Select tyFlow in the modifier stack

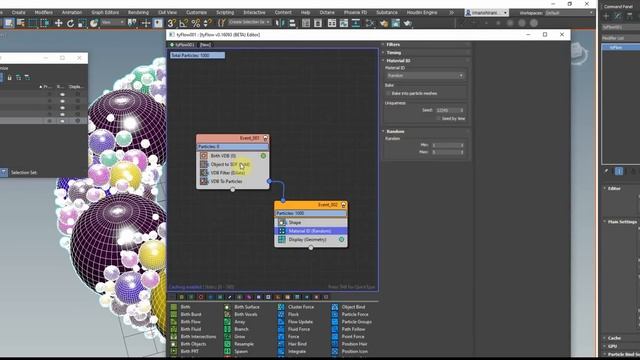pyautogui.click(x=621, y=48)
